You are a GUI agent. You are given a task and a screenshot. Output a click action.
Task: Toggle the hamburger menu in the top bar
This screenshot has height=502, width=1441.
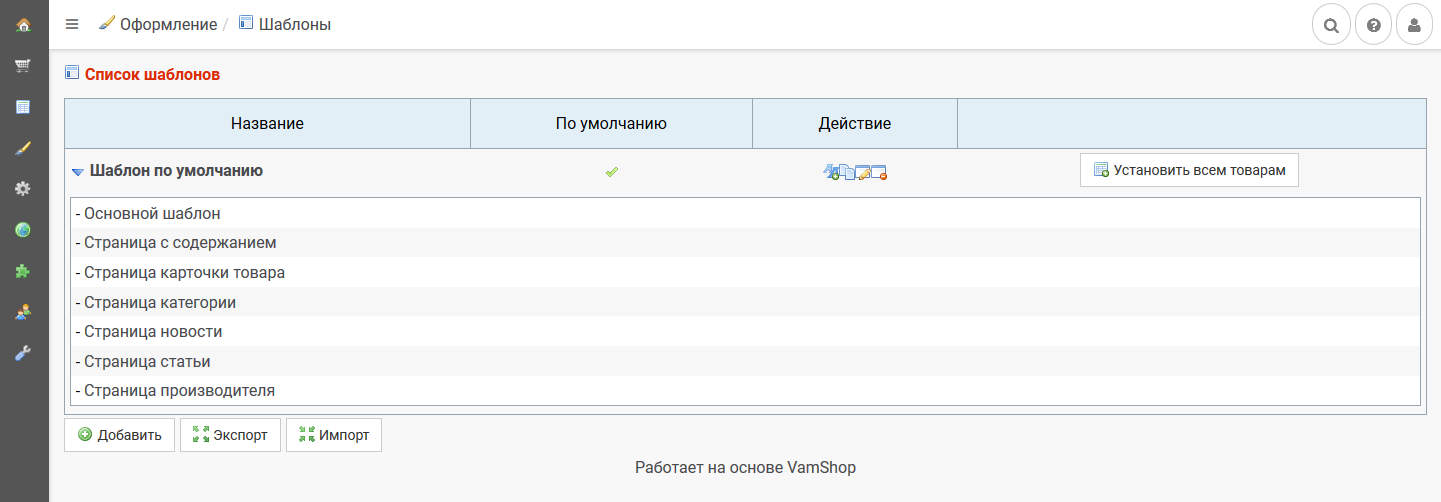[72, 24]
